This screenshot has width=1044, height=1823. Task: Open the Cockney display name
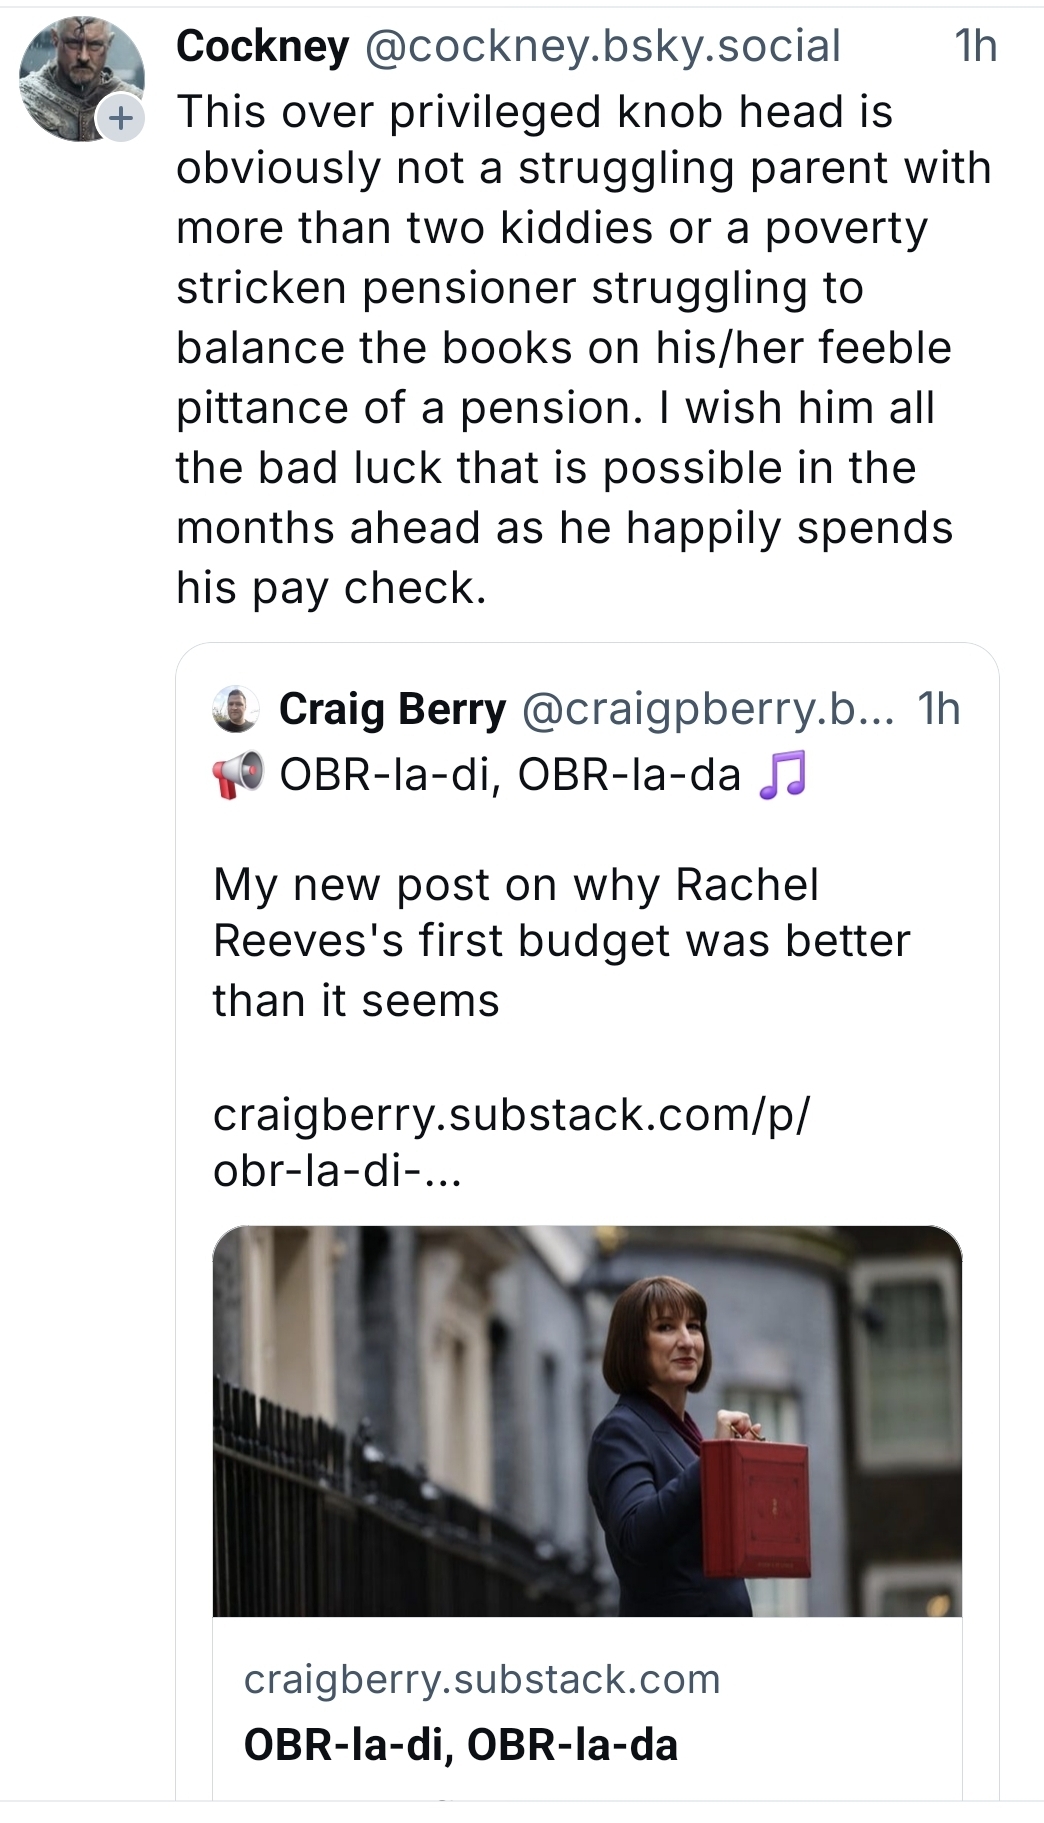coord(262,46)
